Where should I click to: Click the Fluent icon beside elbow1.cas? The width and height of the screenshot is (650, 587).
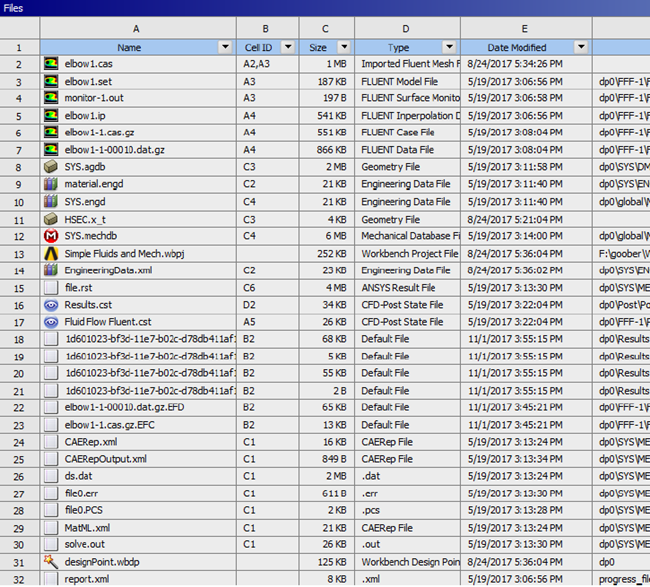pyautogui.click(x=51, y=63)
